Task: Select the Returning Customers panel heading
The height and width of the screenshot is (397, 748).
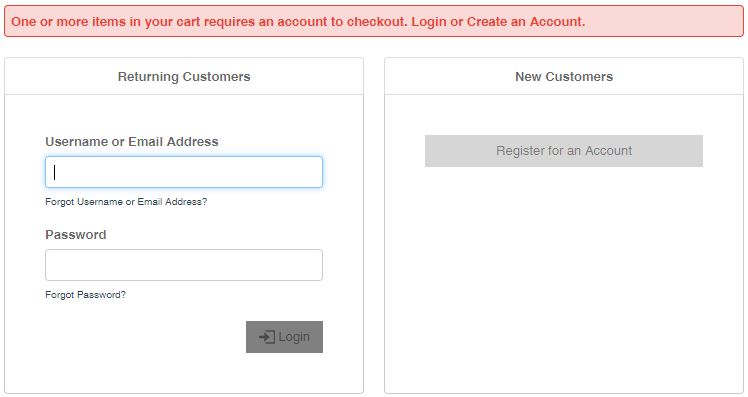Action: click(184, 77)
